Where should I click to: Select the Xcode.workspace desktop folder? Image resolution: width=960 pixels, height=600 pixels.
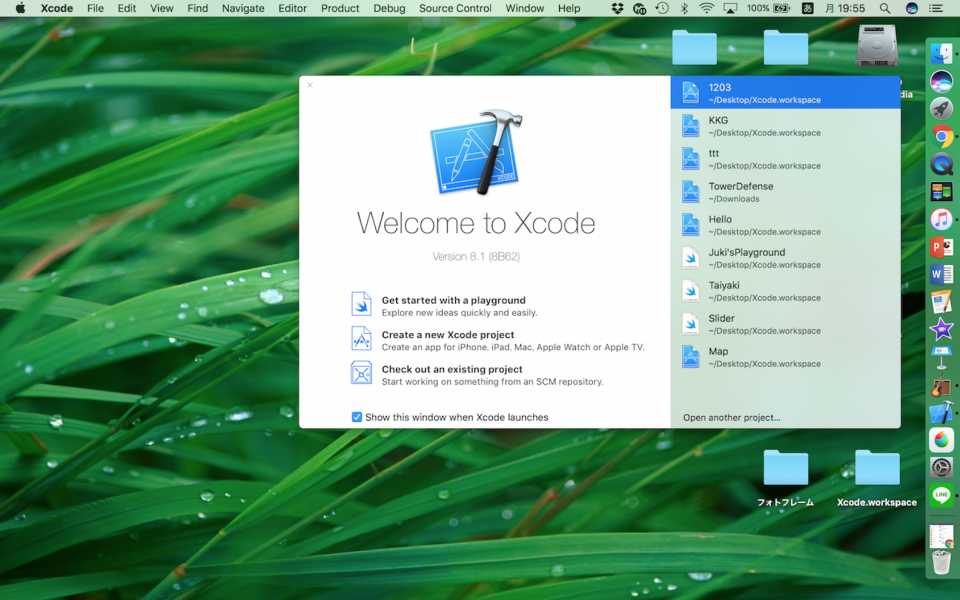[877, 468]
